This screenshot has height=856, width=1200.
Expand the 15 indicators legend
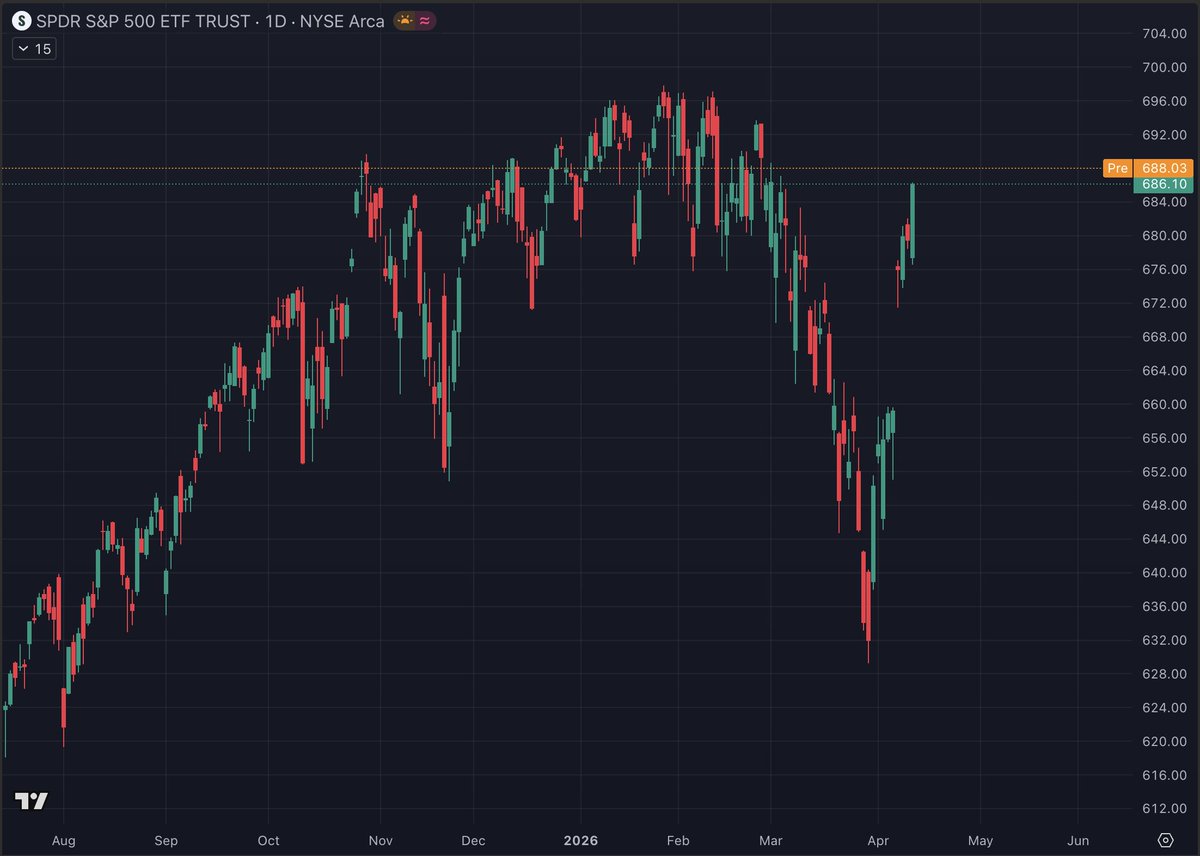pos(34,49)
